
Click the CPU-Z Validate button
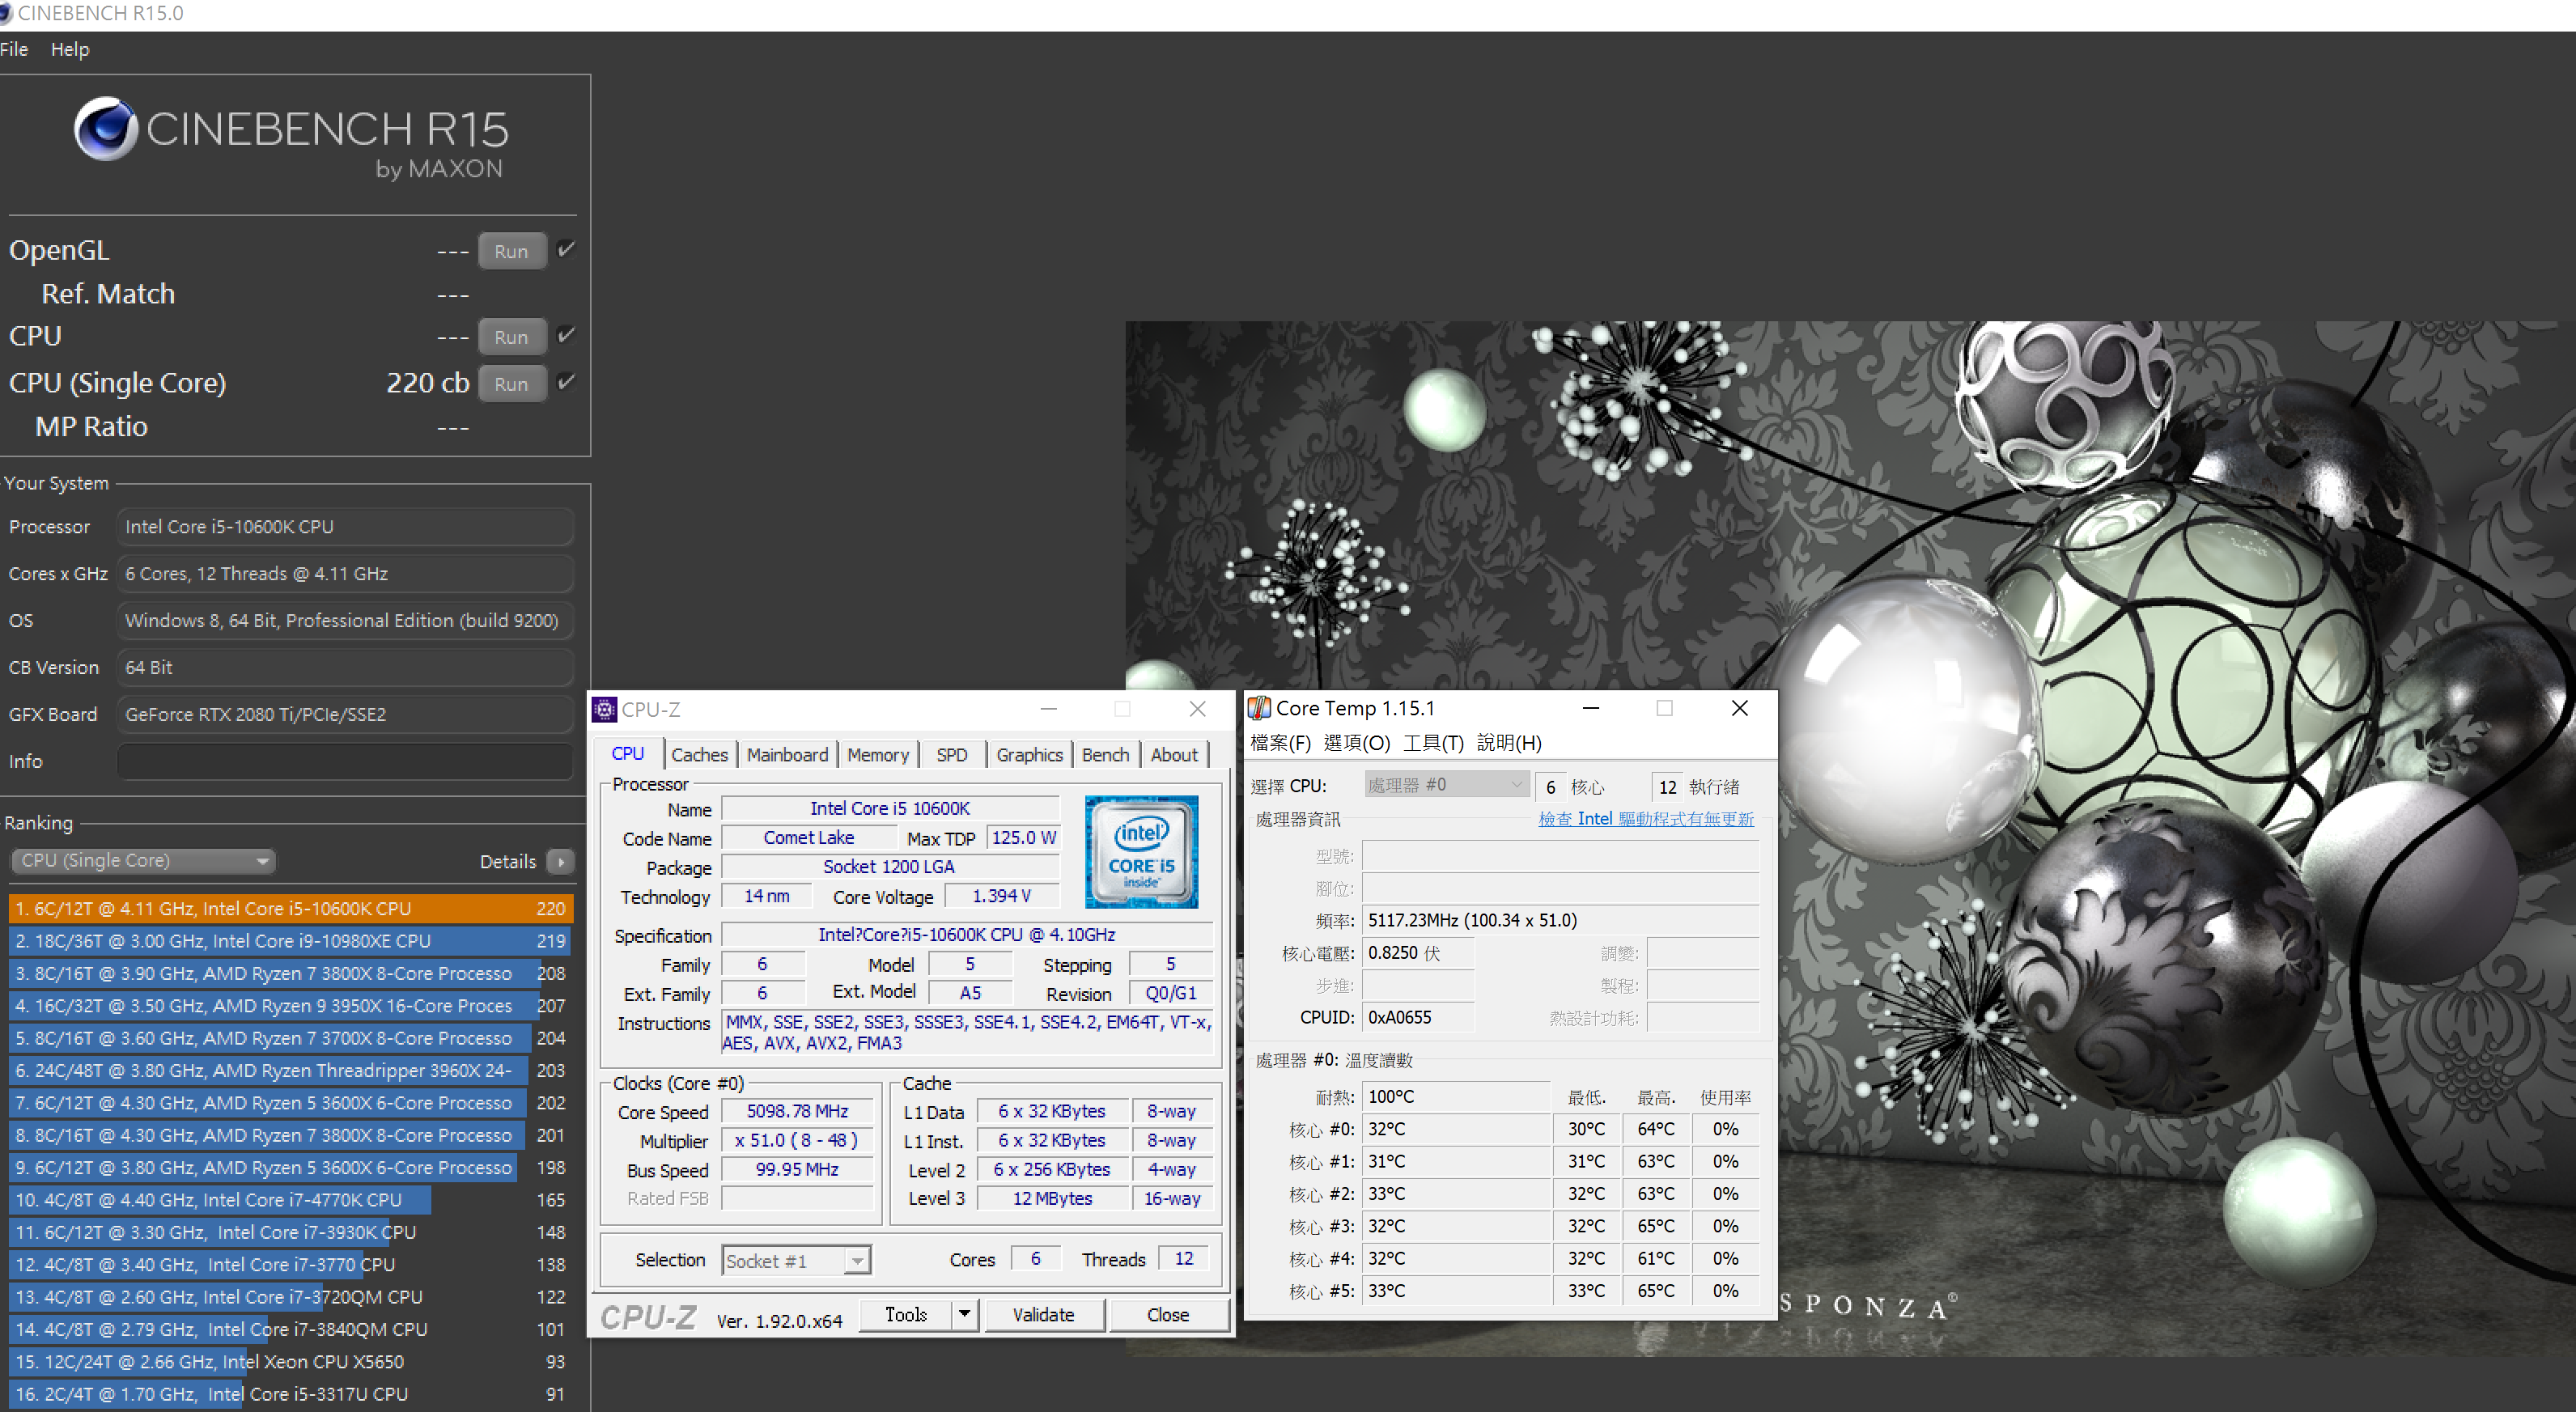tap(1044, 1314)
